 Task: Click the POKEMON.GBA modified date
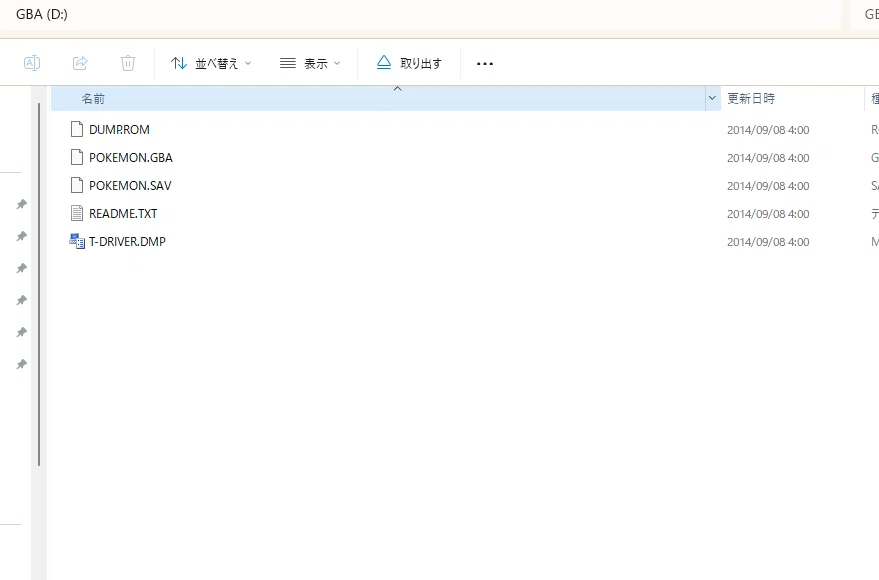coord(768,158)
